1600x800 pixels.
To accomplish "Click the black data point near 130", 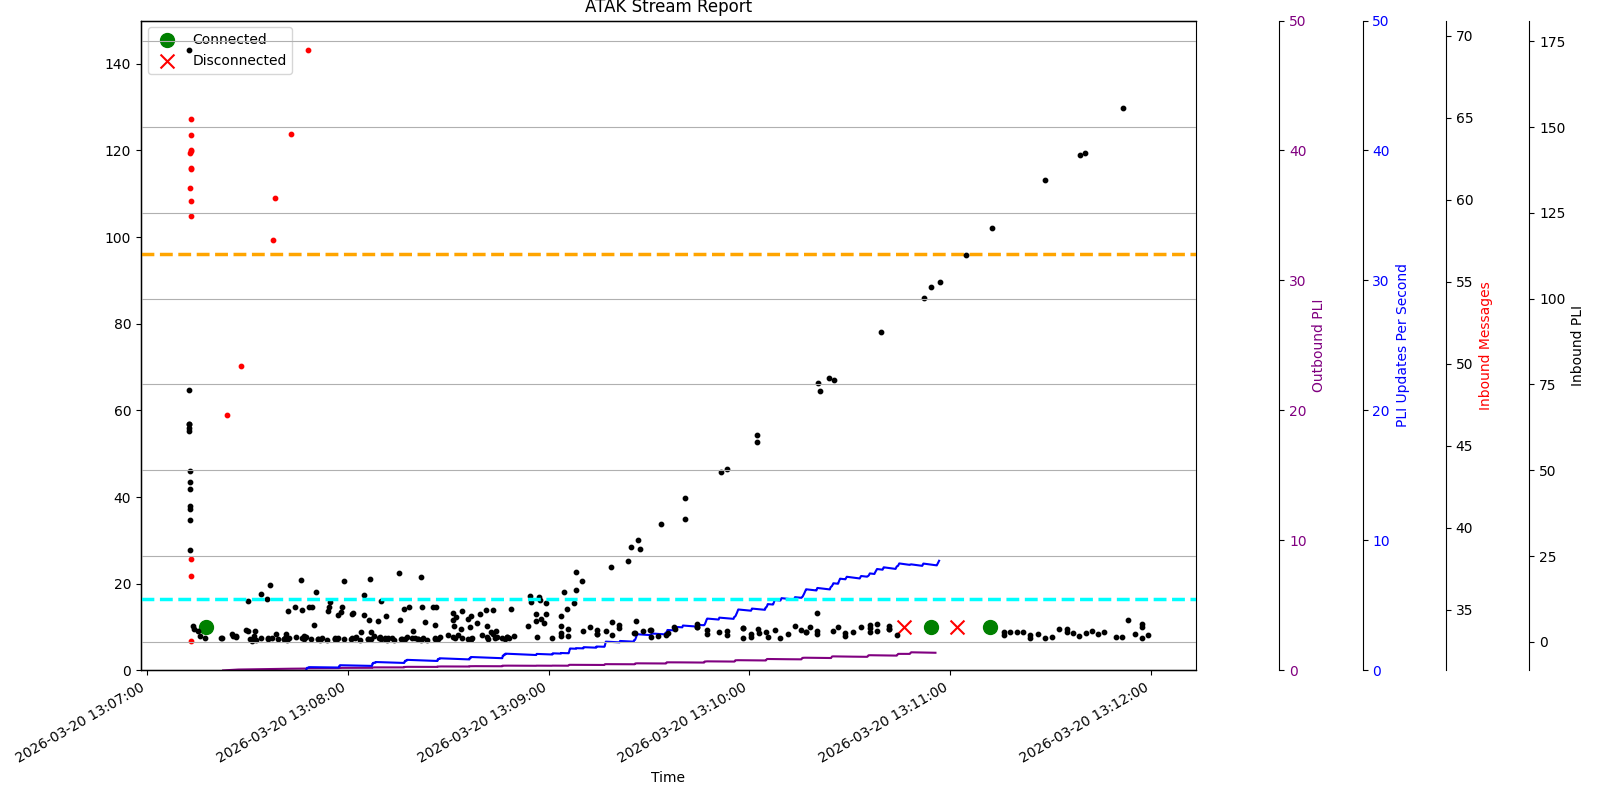I will 1123,108.
